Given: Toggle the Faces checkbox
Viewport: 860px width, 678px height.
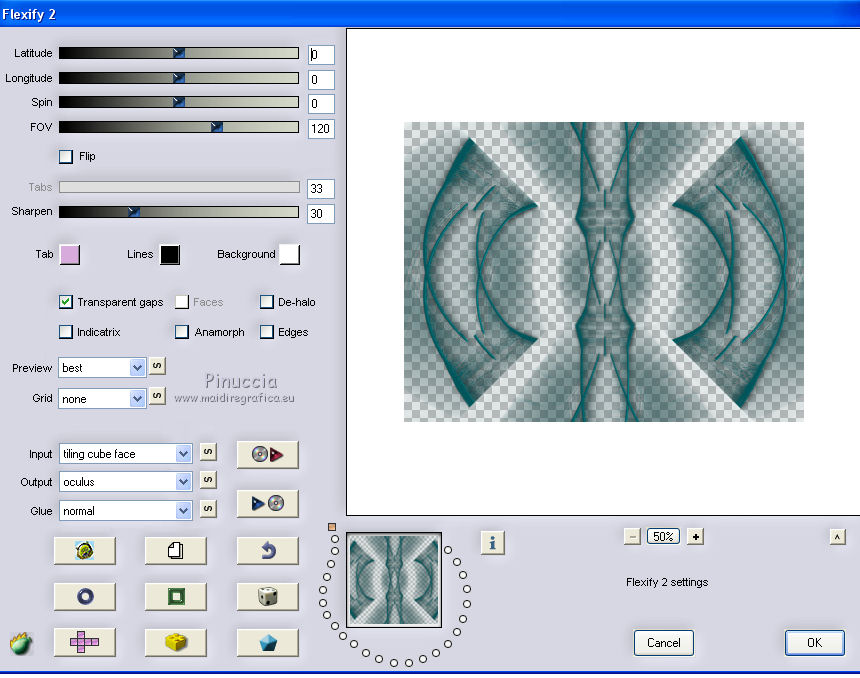Looking at the screenshot, I should [182, 302].
